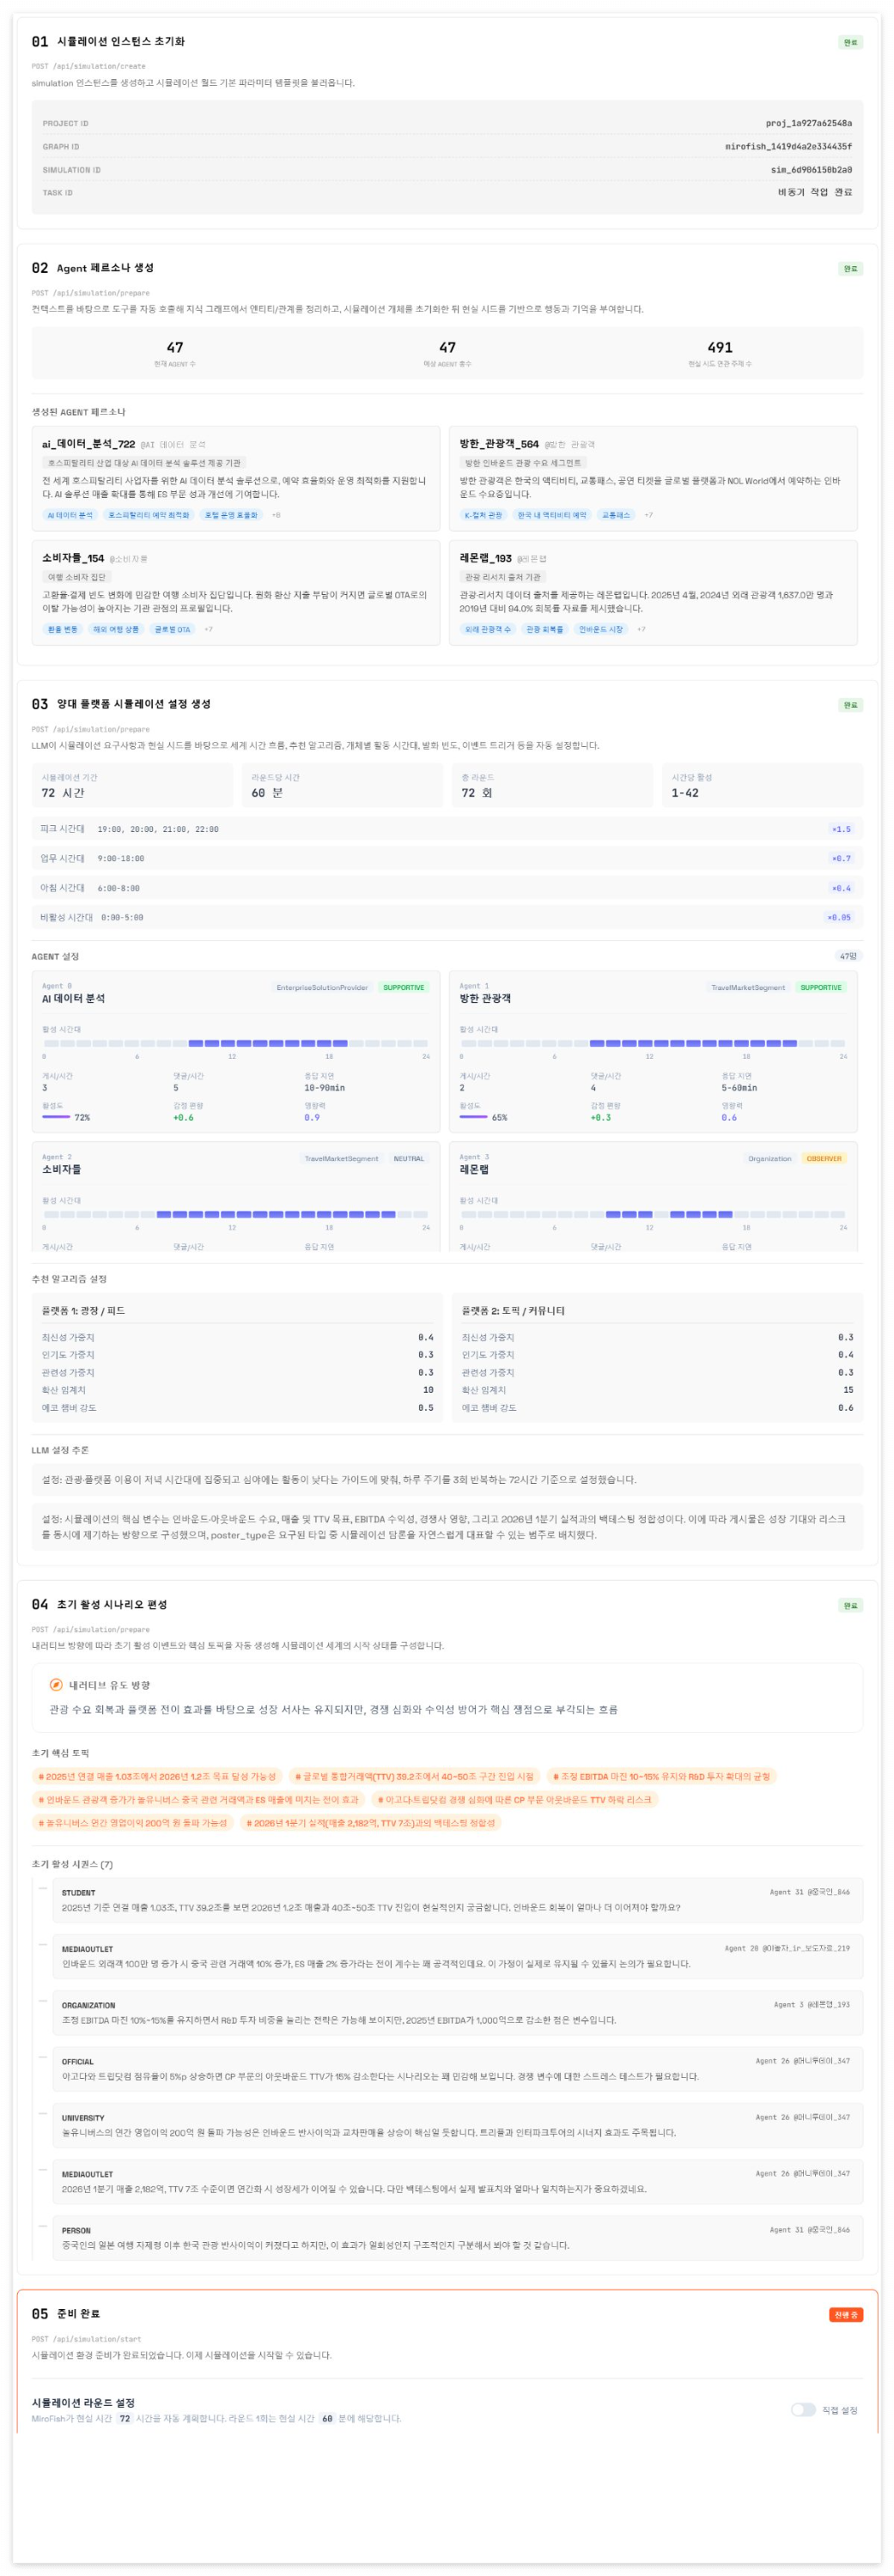The height and width of the screenshot is (2576, 894).
Task: Click the 아침 시간대 6:00-8:00 row
Action: point(447,888)
